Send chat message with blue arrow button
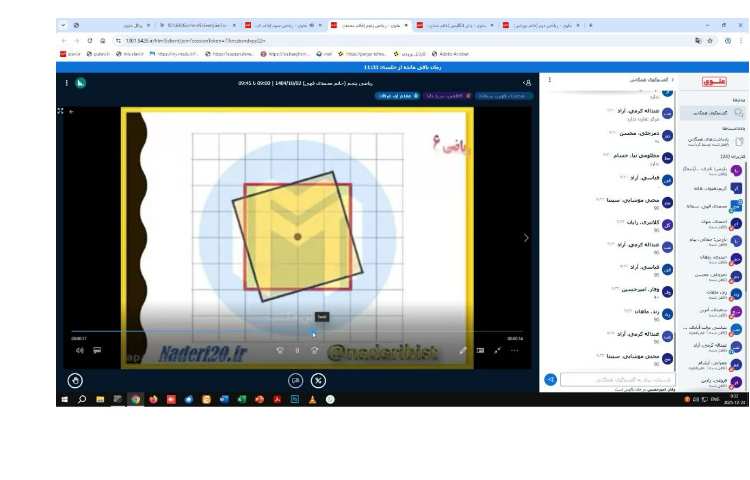Screen dimensions: 750x480 [549, 380]
